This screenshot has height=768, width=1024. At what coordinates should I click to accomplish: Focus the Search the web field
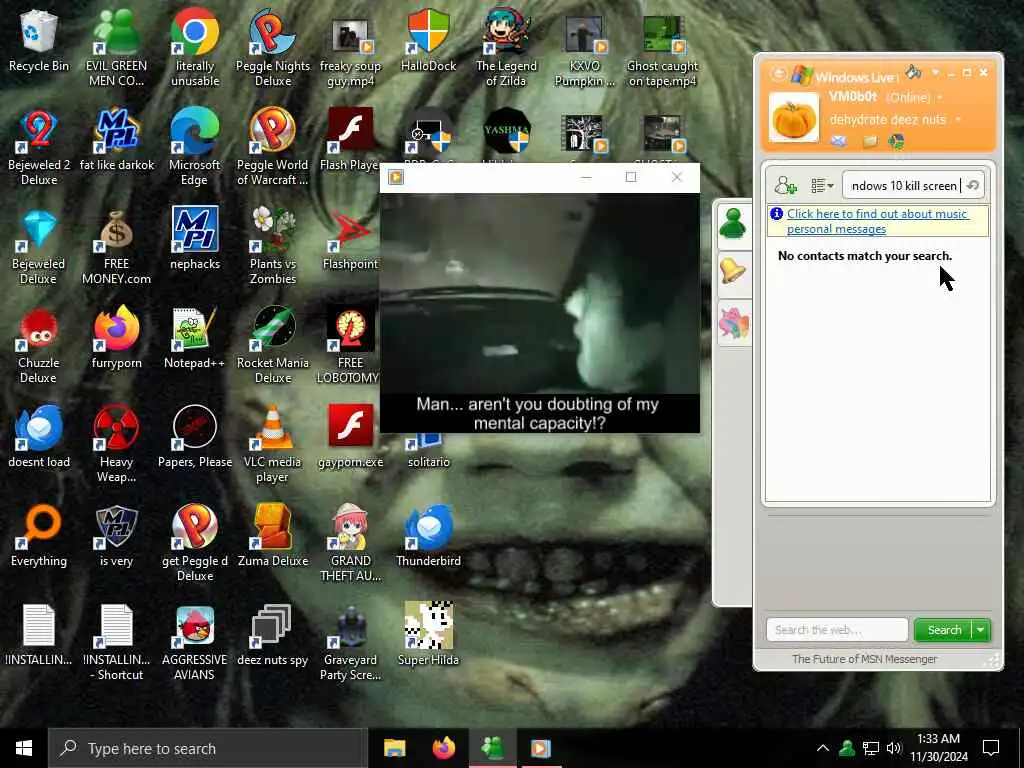(837, 630)
